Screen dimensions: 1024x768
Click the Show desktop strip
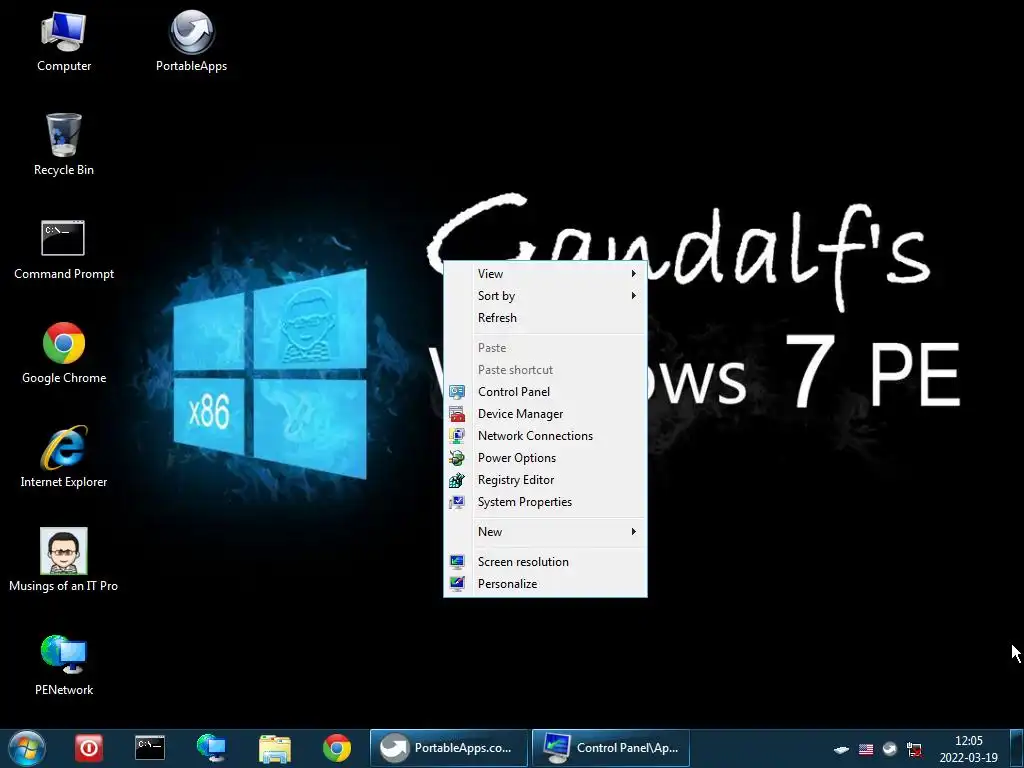(1016, 748)
